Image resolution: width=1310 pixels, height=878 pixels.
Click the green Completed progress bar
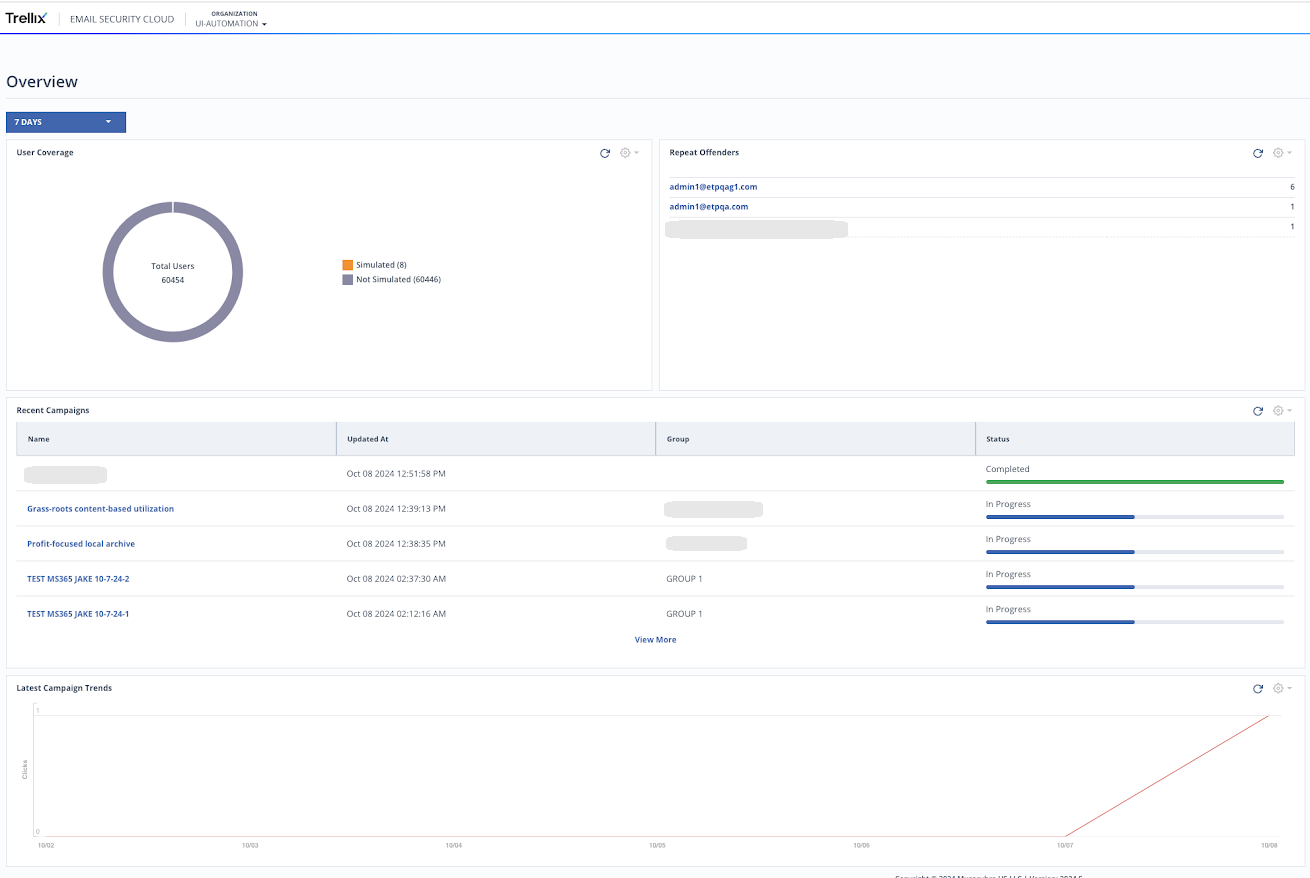click(1135, 482)
